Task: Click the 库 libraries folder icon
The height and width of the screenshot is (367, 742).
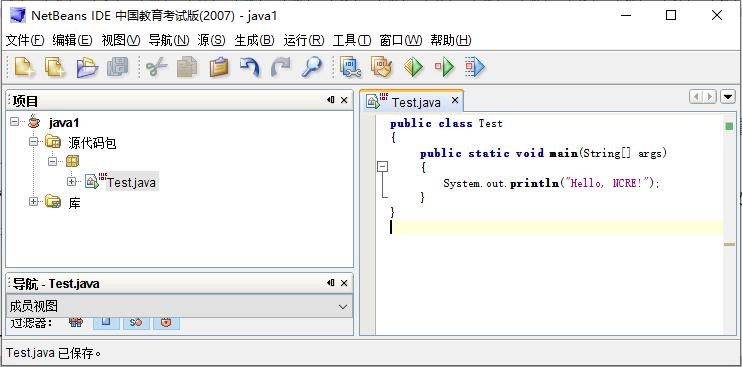Action: pyautogui.click(x=53, y=202)
